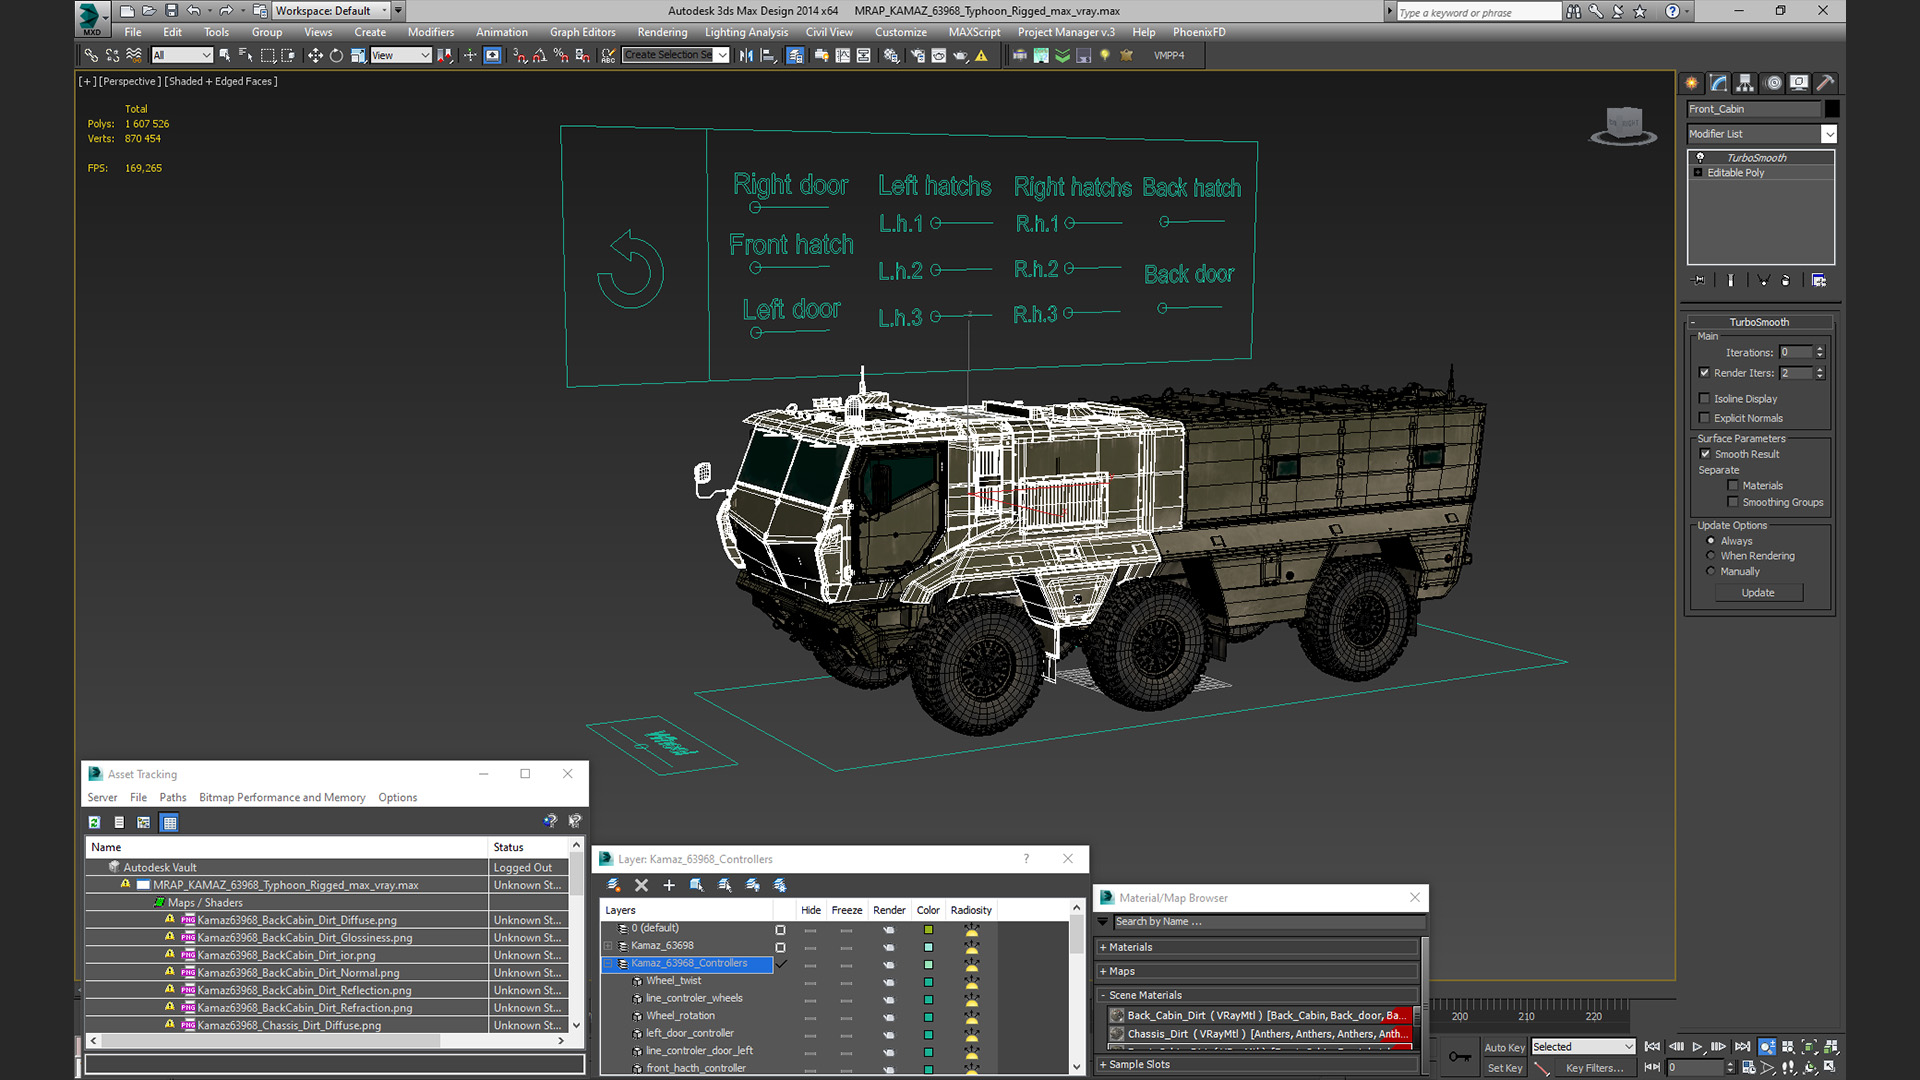The width and height of the screenshot is (1920, 1080).
Task: Check Separate by Materials option
Action: pyautogui.click(x=1733, y=486)
